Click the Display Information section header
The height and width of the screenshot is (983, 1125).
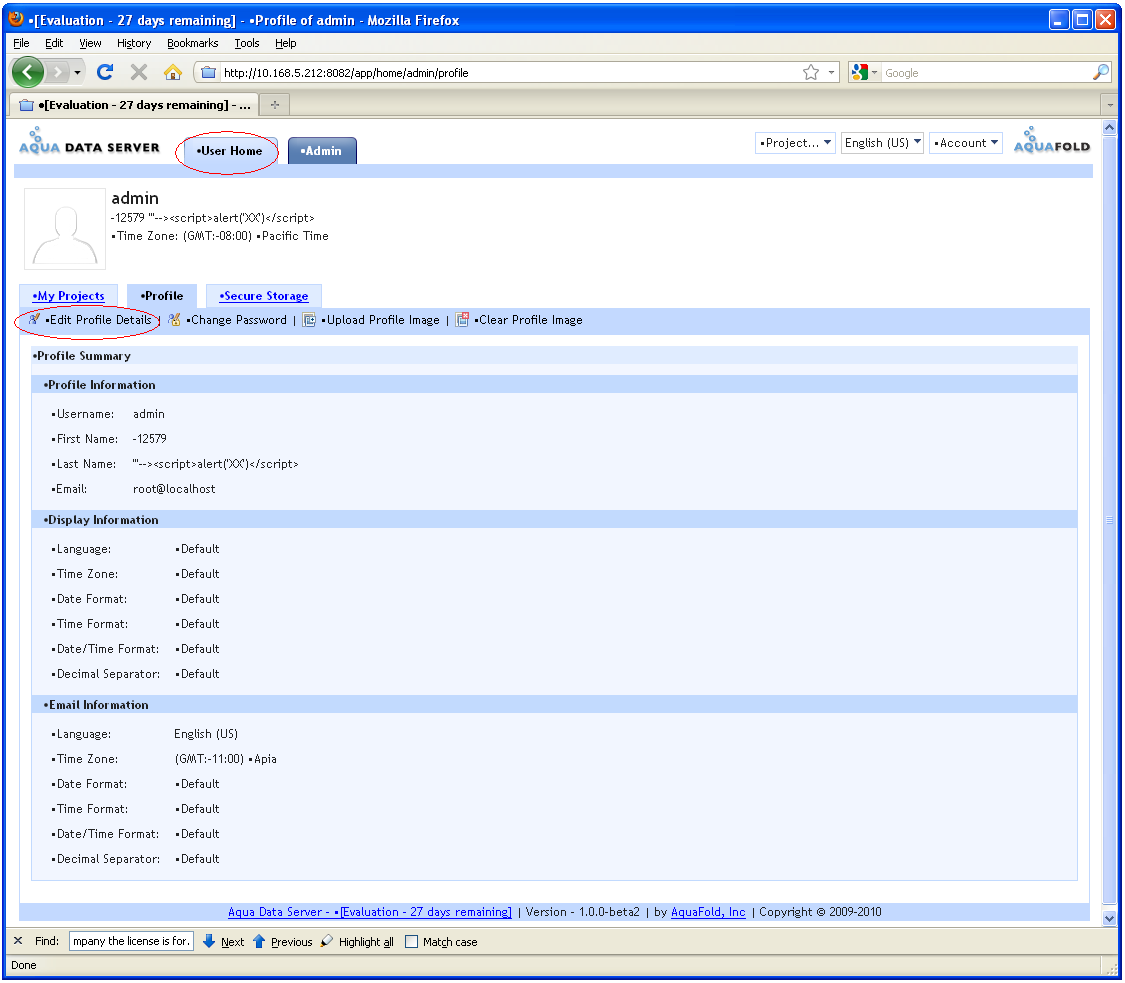(x=554, y=519)
